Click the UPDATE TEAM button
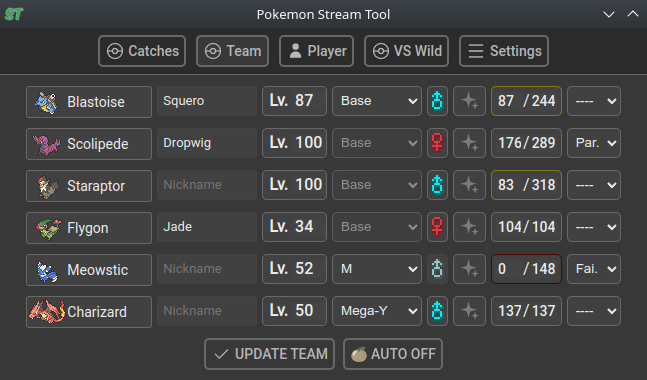Viewport: 647px width, 380px height. point(269,354)
